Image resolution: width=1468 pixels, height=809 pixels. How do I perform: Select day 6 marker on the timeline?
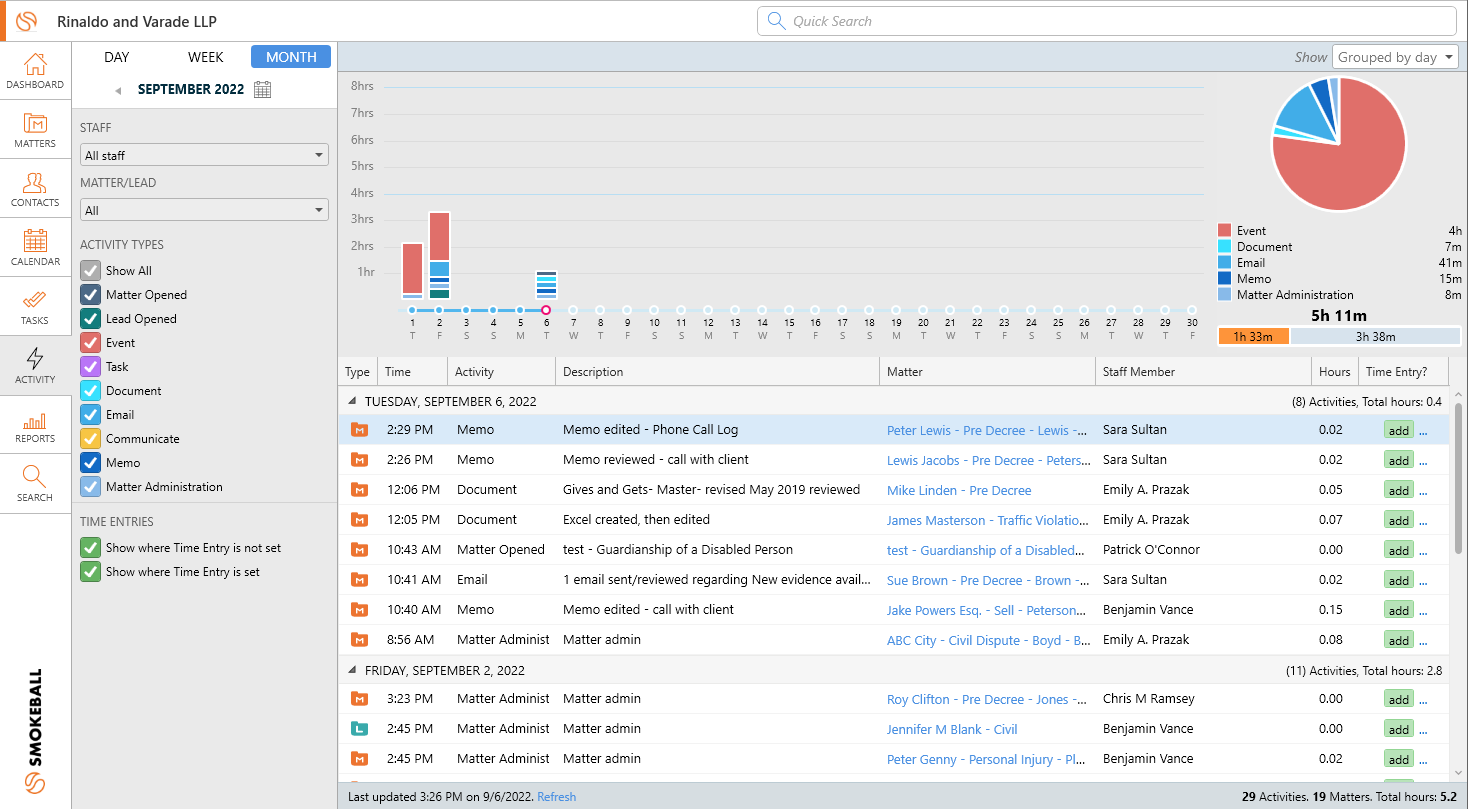546,310
